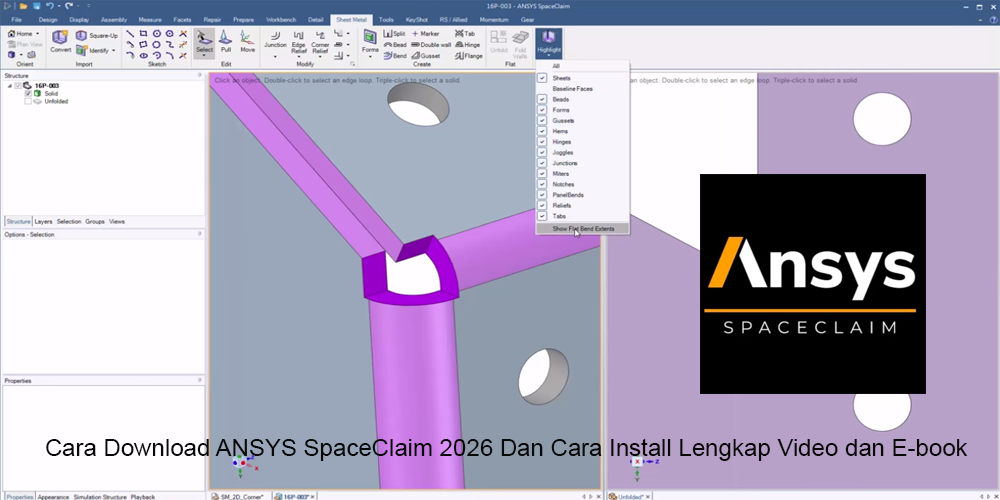Switch to the Appearance tab at bottom

(x=53, y=496)
